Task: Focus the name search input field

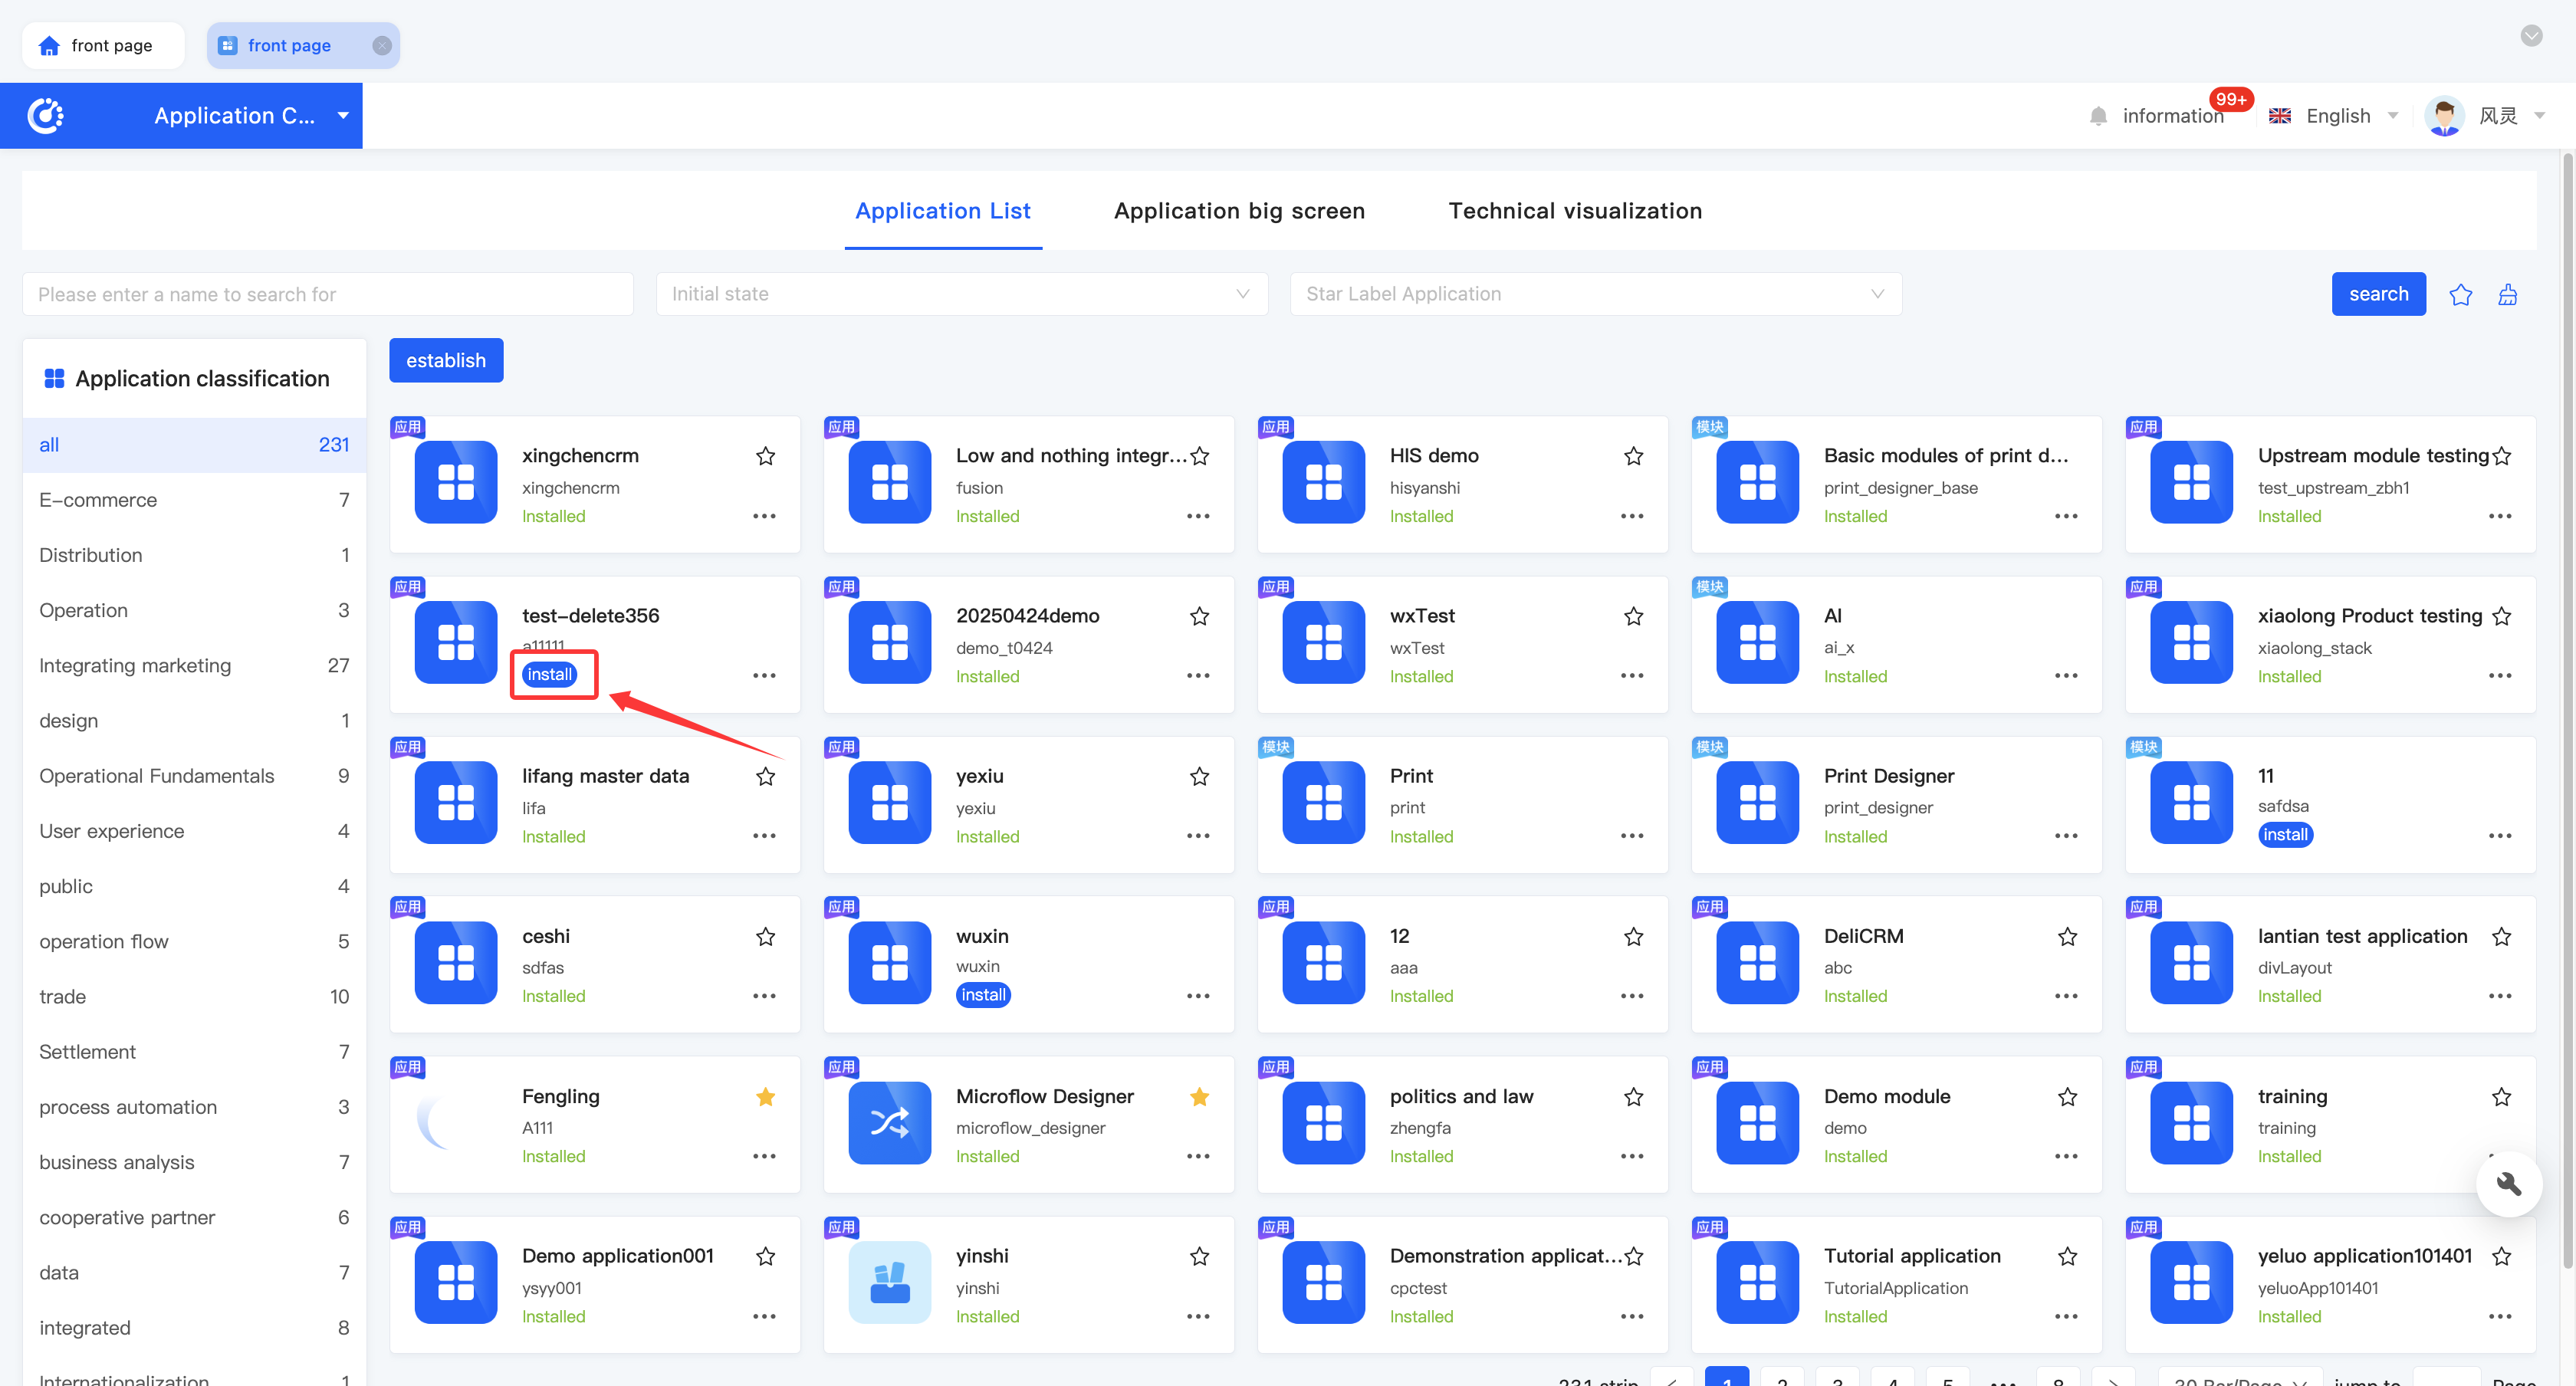Action: click(327, 294)
